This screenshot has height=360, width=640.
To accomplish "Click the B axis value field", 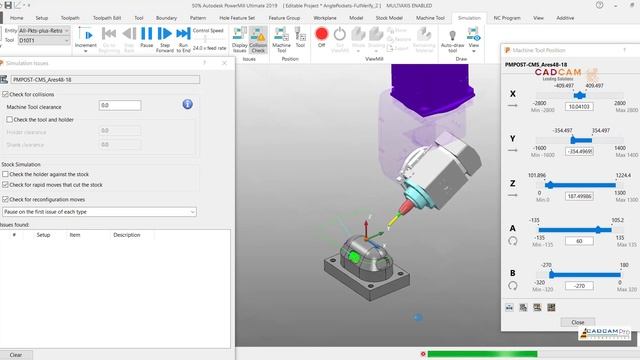I will coord(579,286).
